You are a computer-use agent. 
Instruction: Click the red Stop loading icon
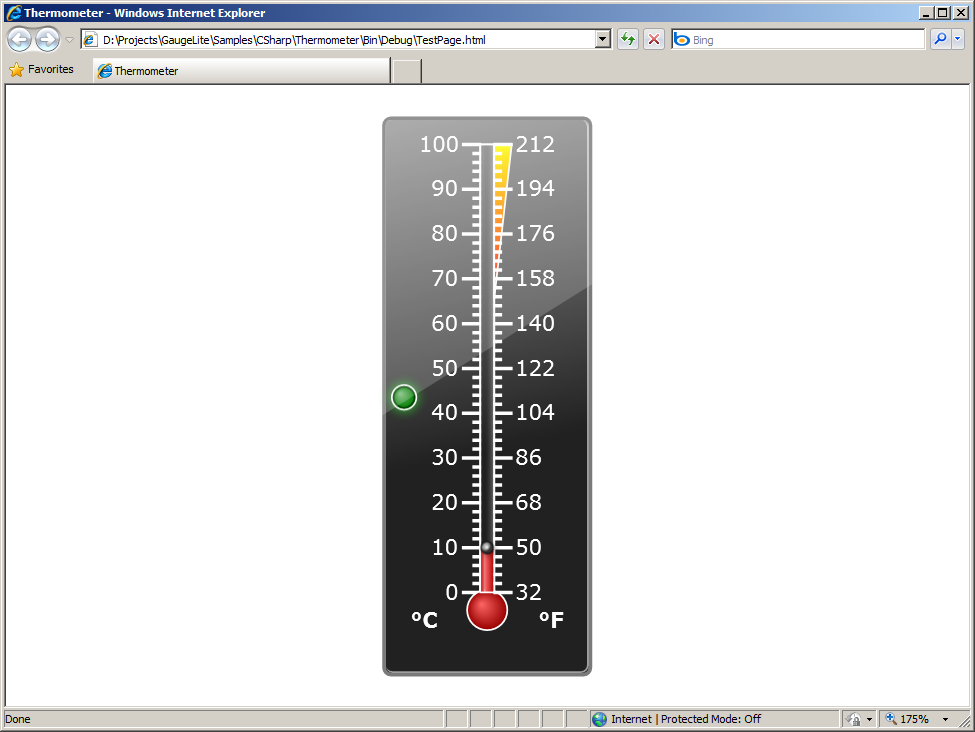(654, 40)
